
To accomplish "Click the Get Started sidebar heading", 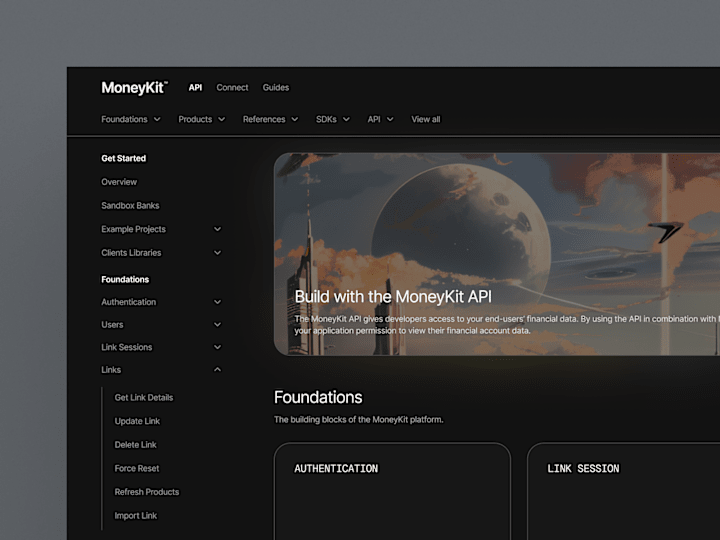I will pyautogui.click(x=124, y=158).
